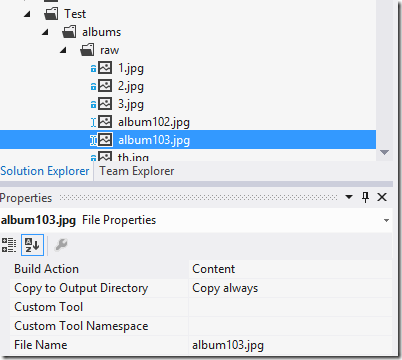Click the Custom Tool Namespace value field
402x360 pixels.
pos(290,326)
